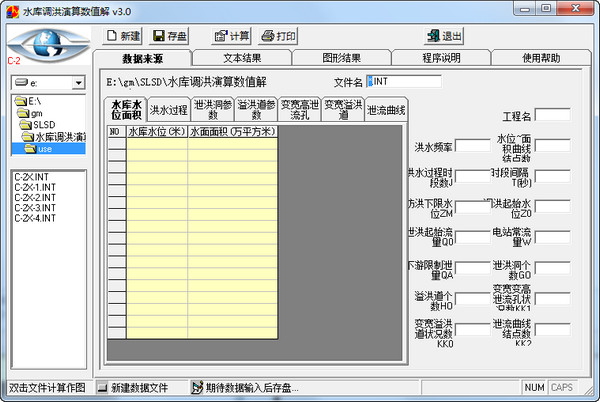Switch to the 图形结果 tab

coord(341,58)
